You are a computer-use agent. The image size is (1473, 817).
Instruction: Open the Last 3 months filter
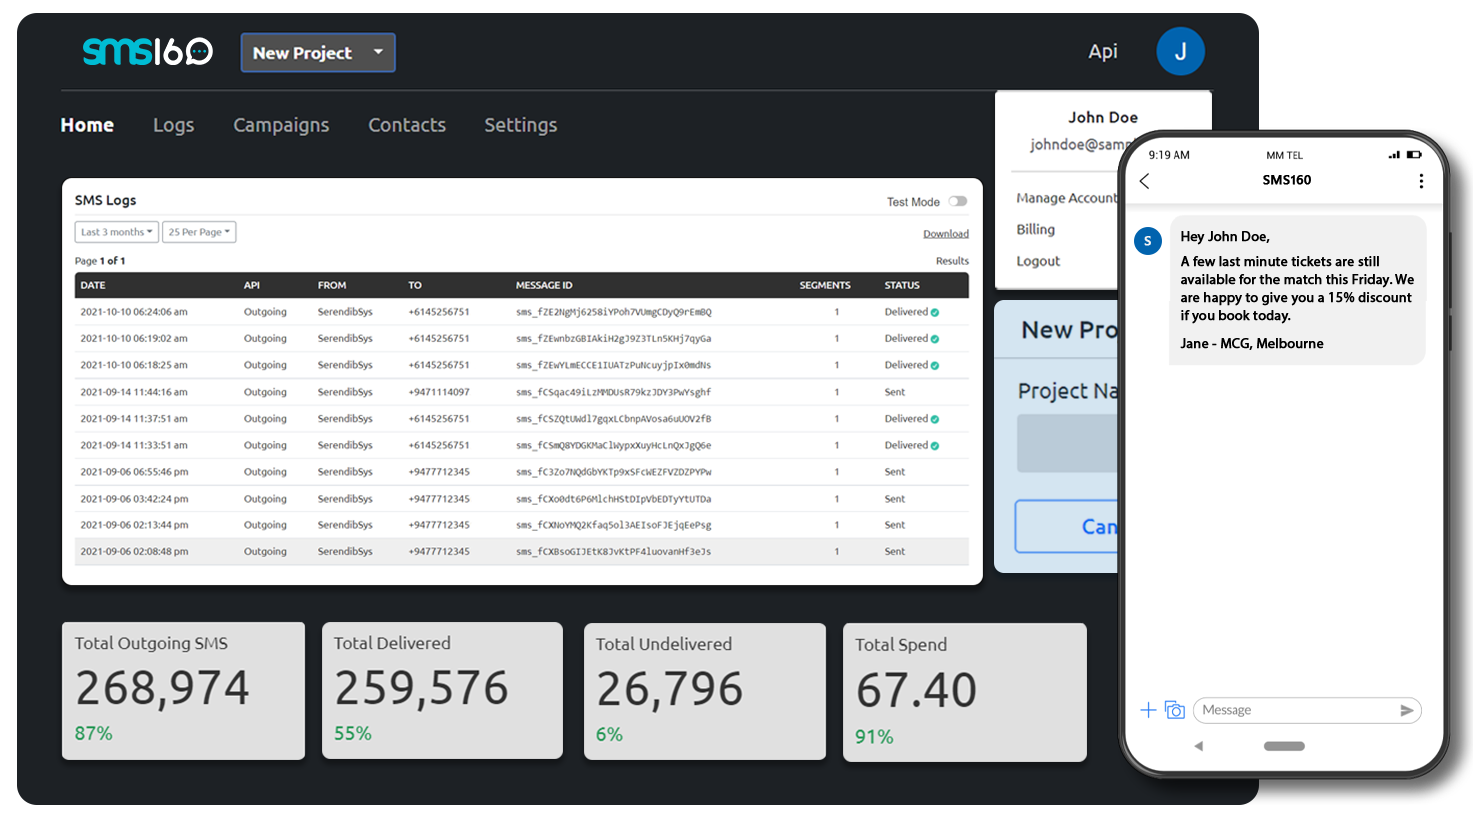117,232
